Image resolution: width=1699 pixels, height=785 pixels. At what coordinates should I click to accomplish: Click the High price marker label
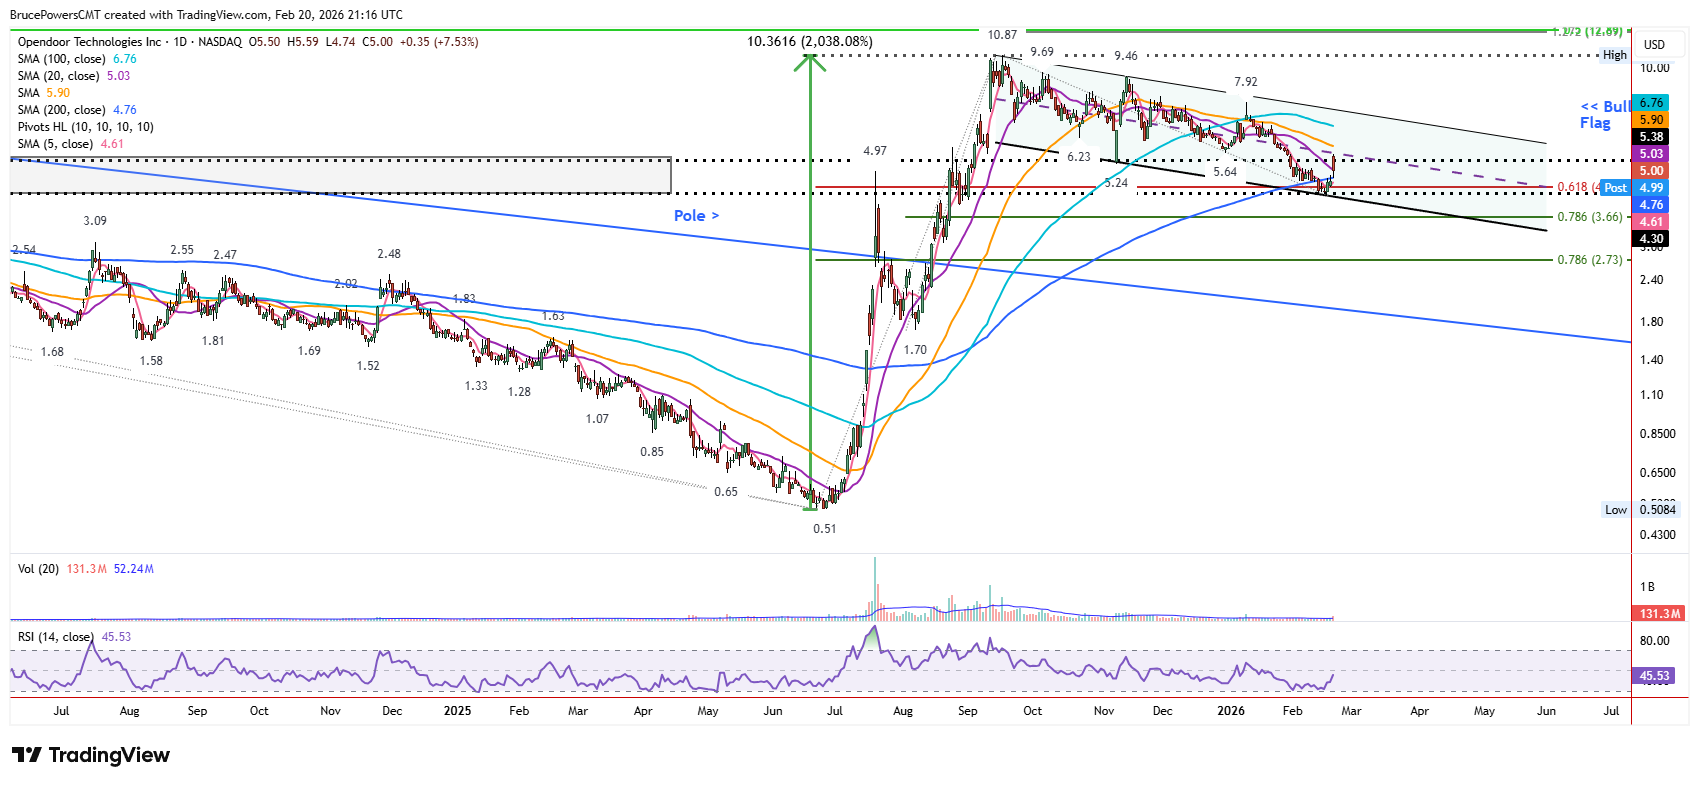tap(1615, 56)
